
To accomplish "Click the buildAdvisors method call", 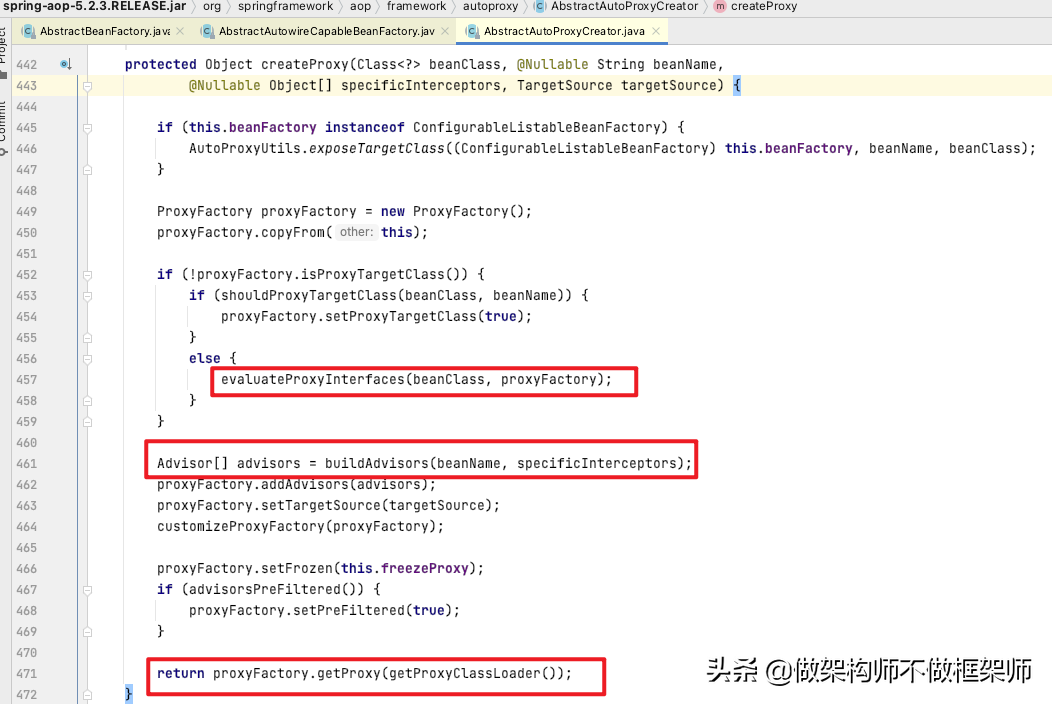I will point(376,463).
